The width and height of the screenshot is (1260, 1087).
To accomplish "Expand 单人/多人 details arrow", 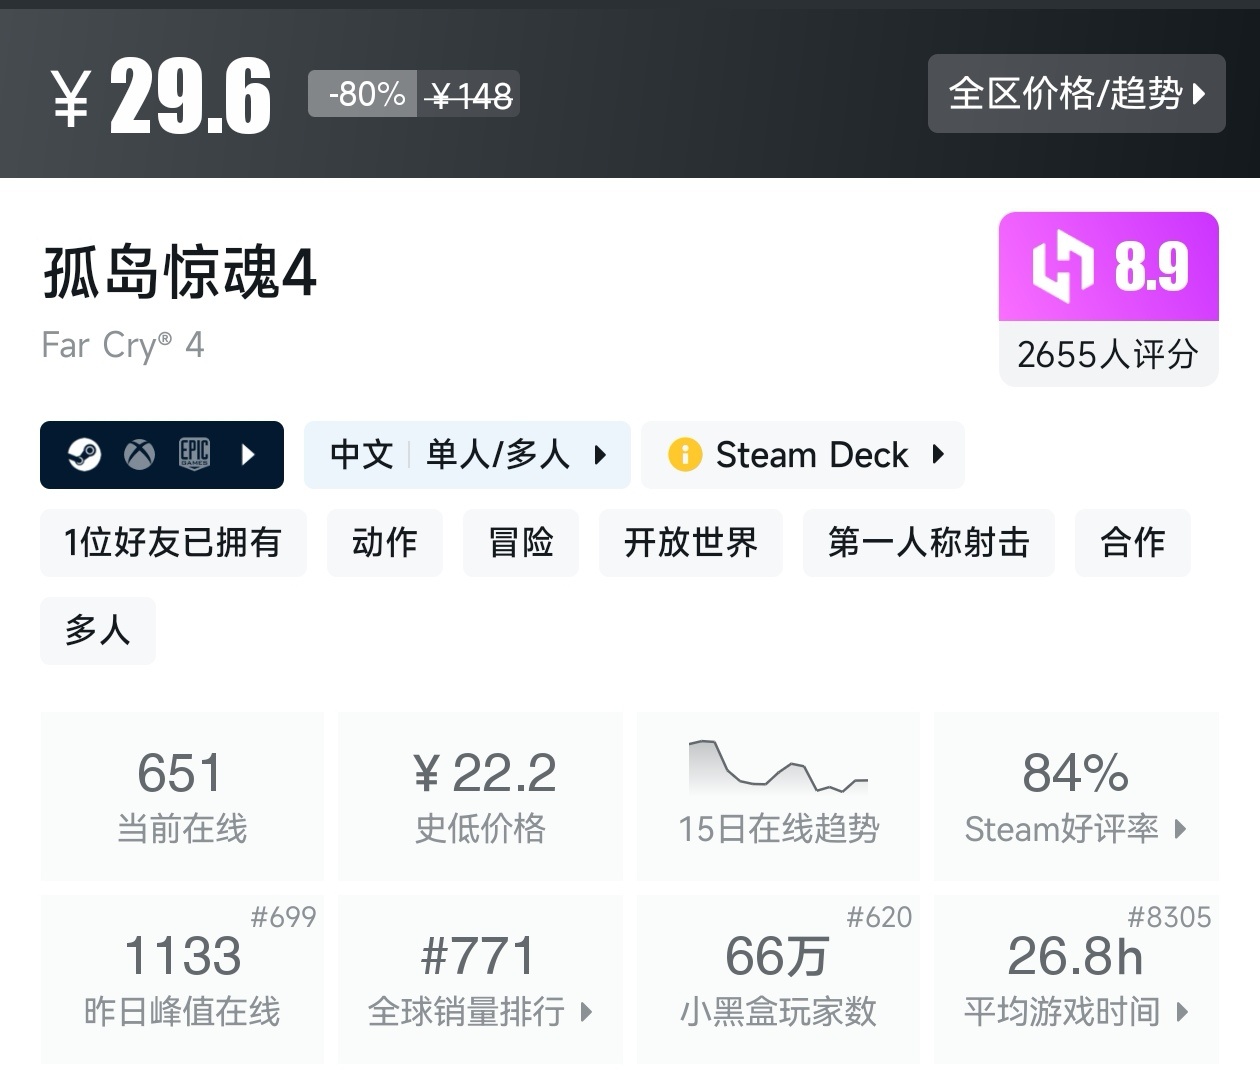I will pos(600,455).
